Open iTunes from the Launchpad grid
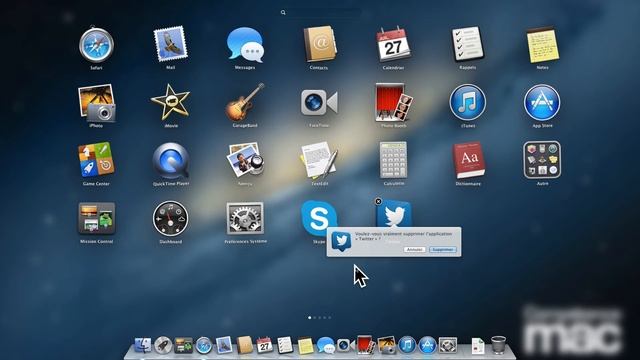 pos(468,102)
